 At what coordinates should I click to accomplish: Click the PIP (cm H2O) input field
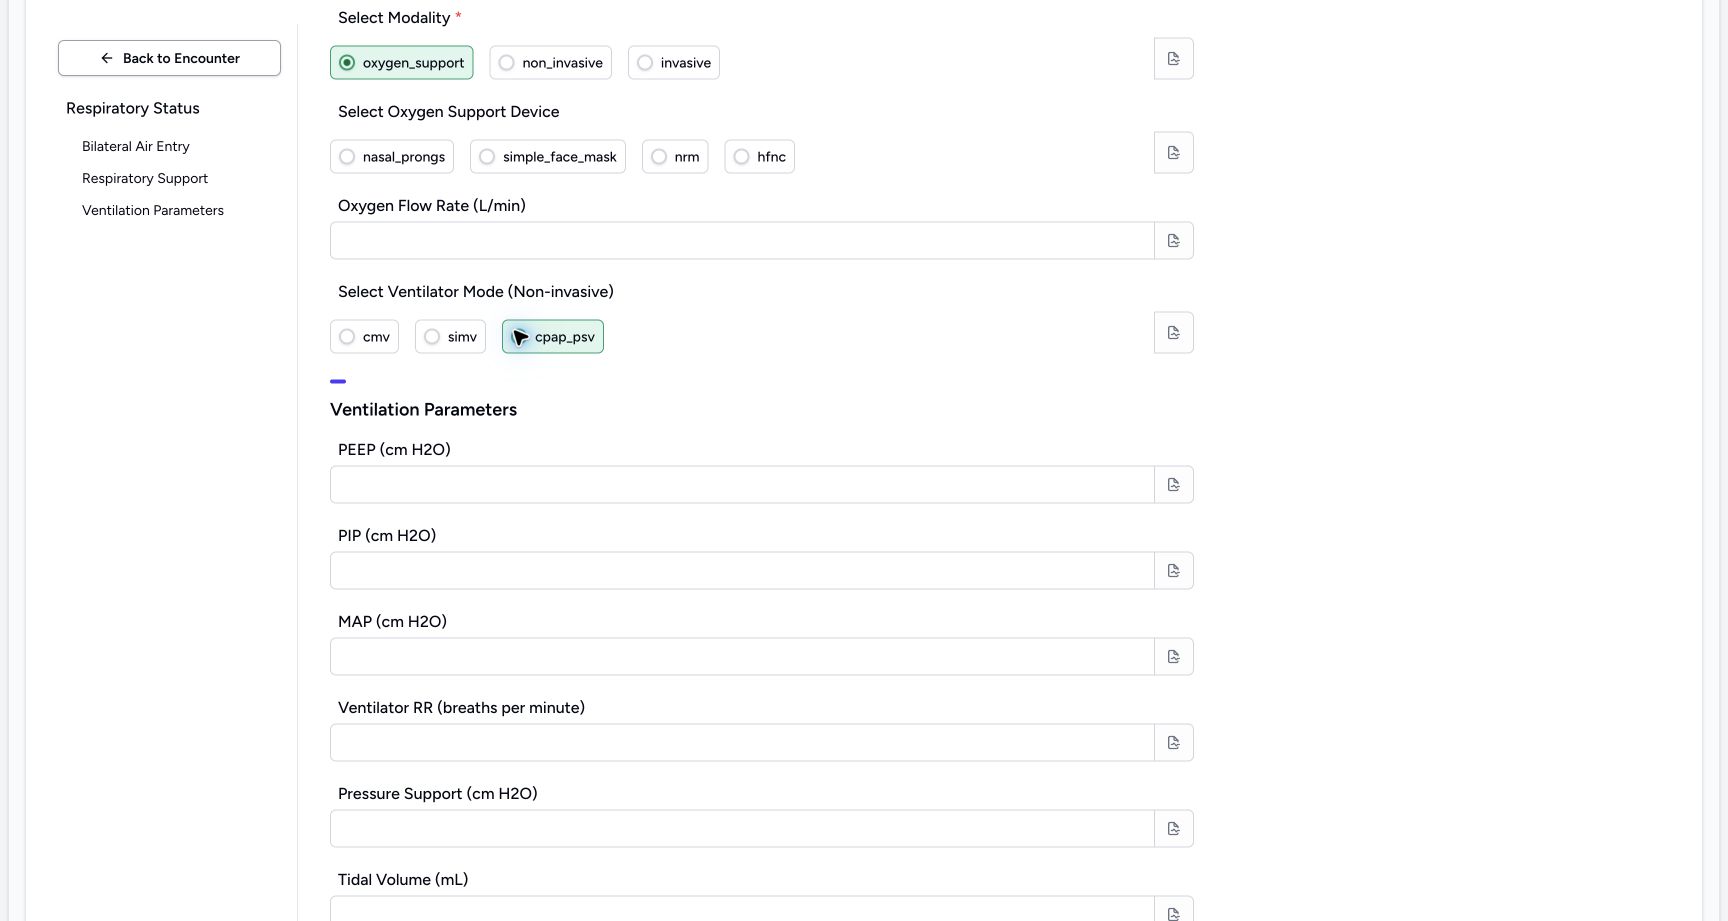coord(742,571)
